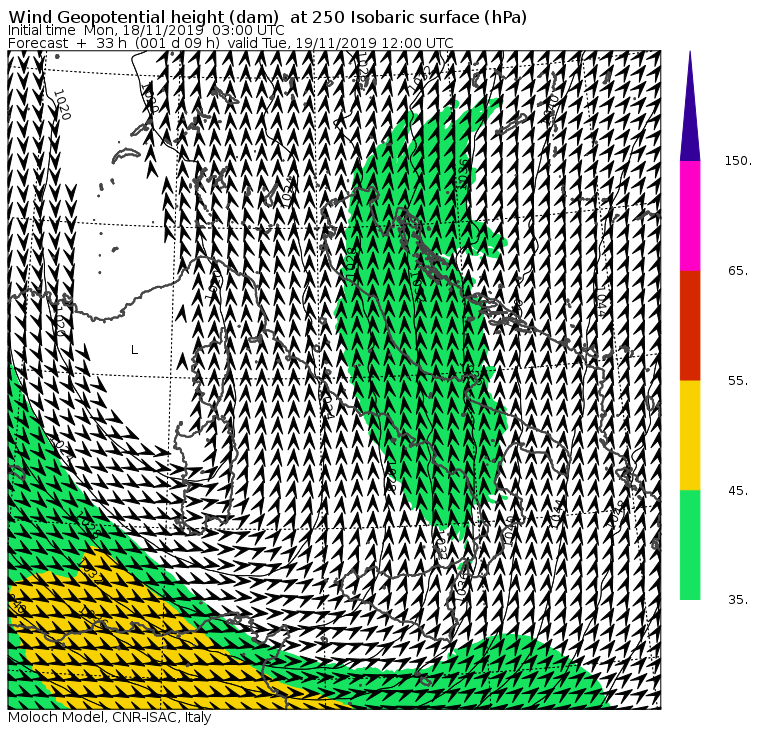
Task: Click the 'Initial time Mon, 18/11/2019' line
Action: coord(146,30)
